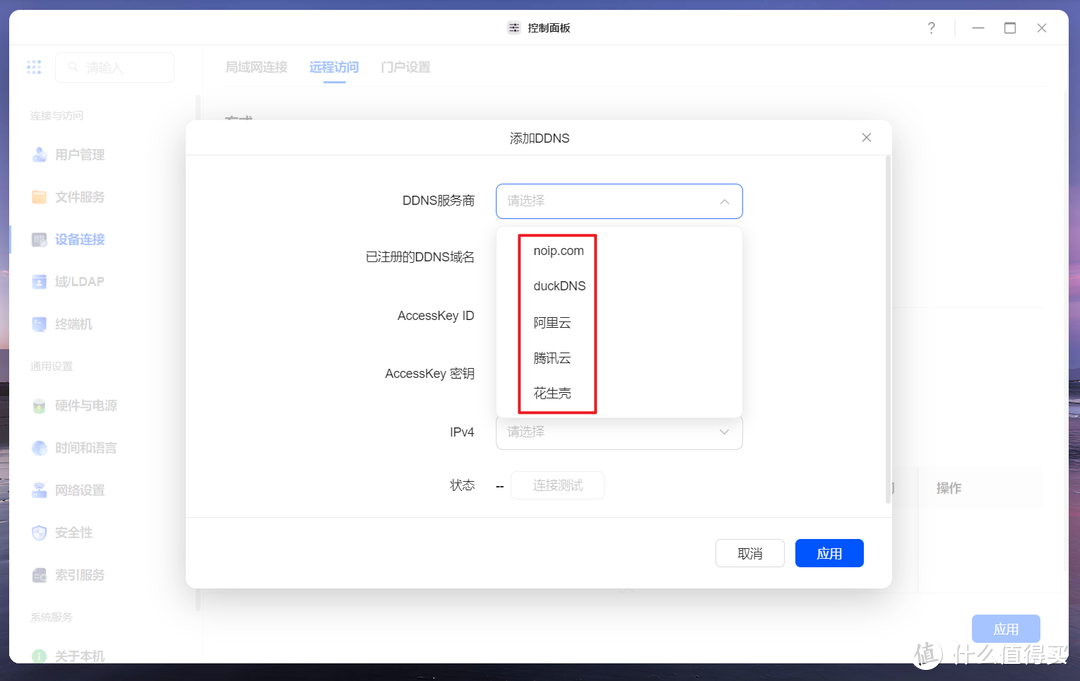1080x681 pixels.
Task: Click the DDNS服务商 field label
Action: 438,201
